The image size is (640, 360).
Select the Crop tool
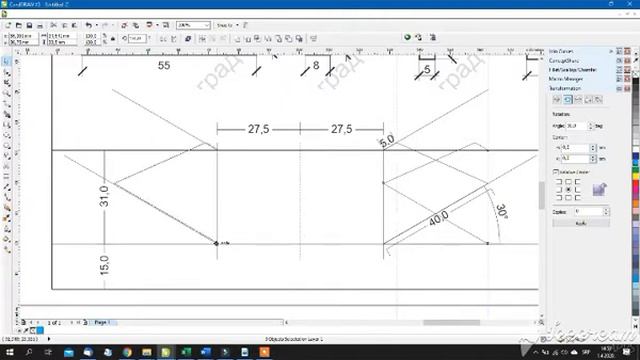pyautogui.click(x=7, y=83)
